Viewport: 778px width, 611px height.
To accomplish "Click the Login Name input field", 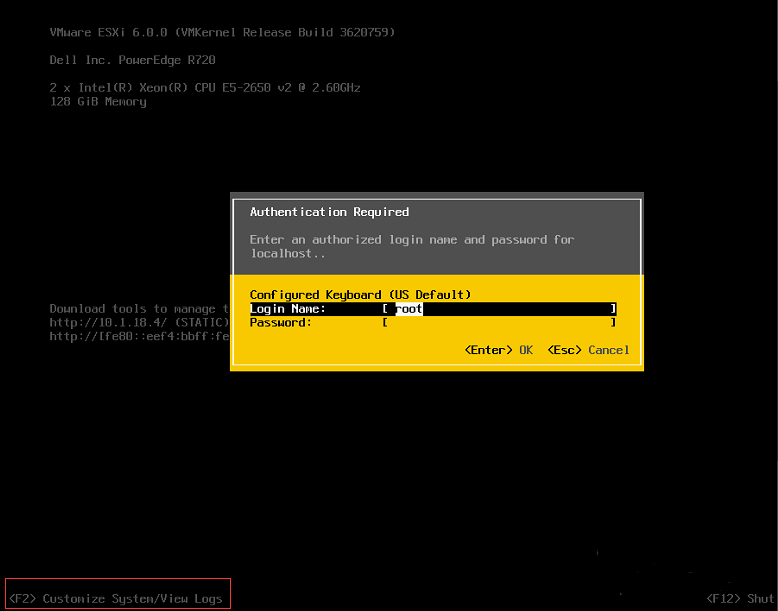I will point(499,309).
